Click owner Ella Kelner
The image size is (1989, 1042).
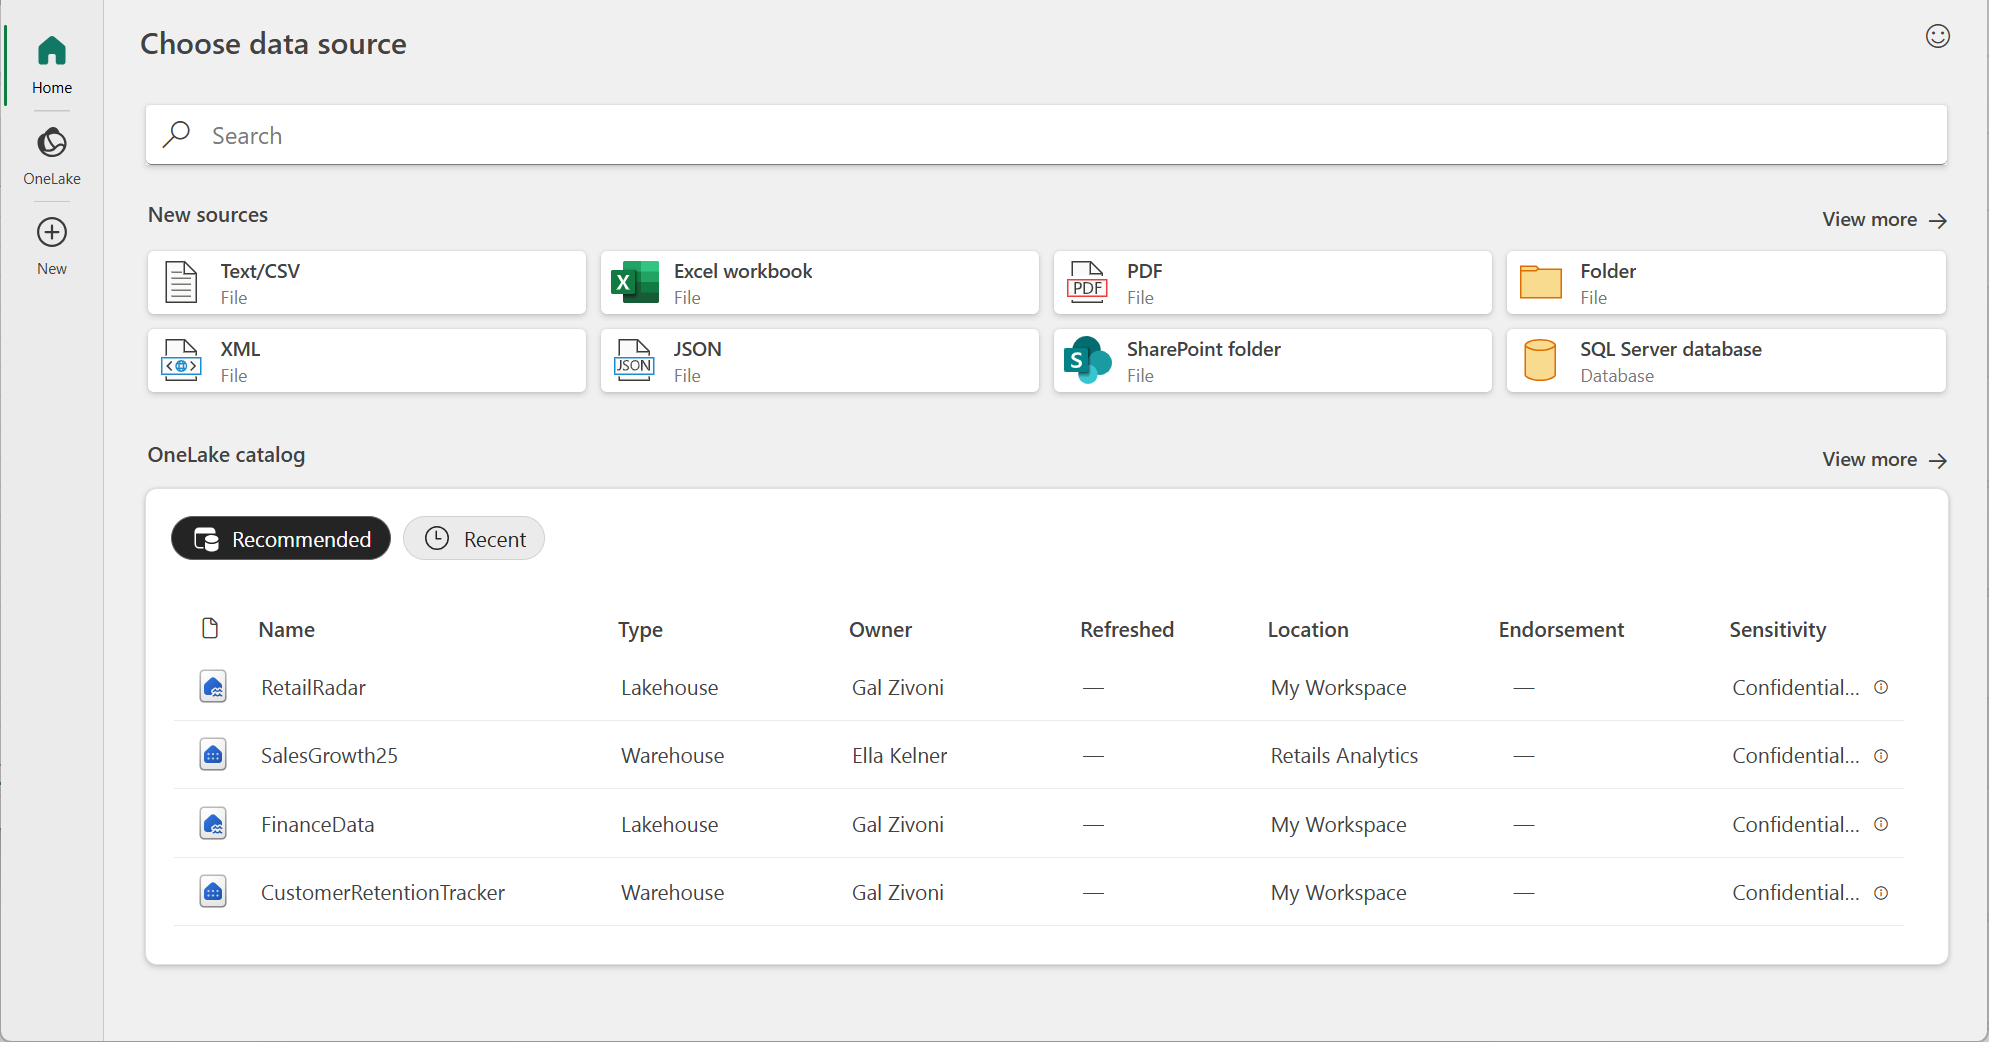[x=899, y=755]
